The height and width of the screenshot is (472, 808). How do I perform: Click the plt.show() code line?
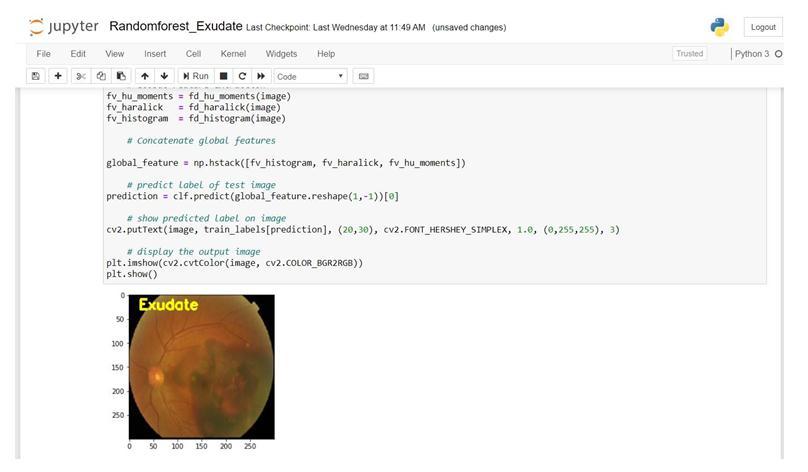coord(132,274)
